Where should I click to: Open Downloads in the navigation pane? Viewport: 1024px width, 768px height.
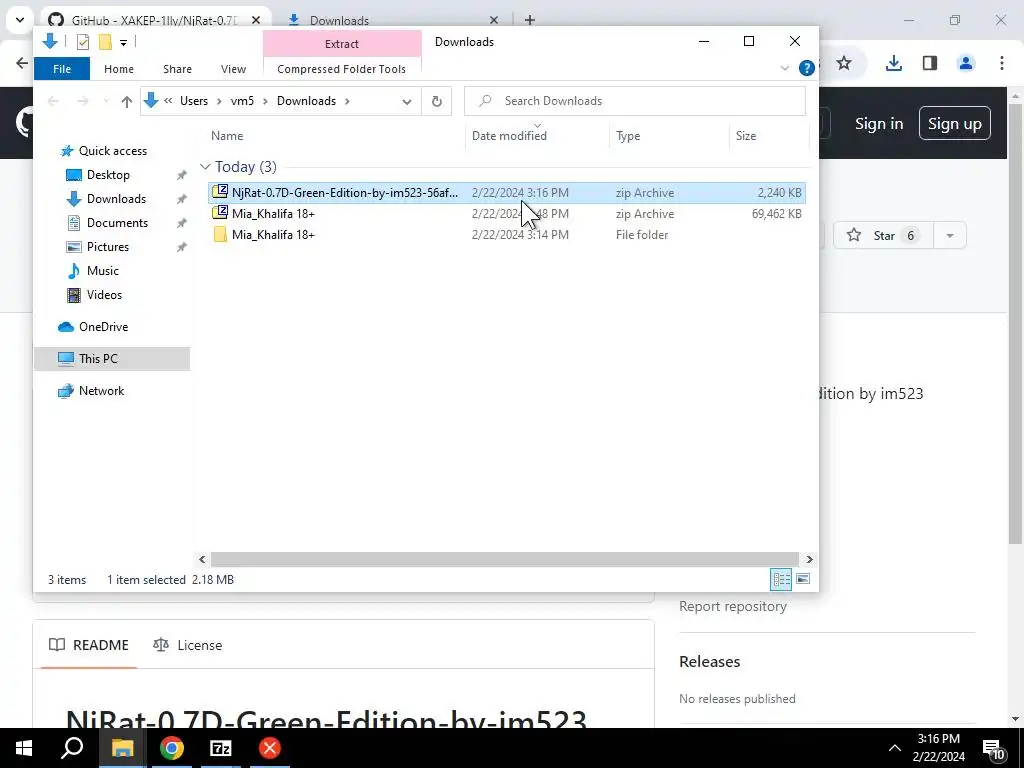tap(116, 199)
